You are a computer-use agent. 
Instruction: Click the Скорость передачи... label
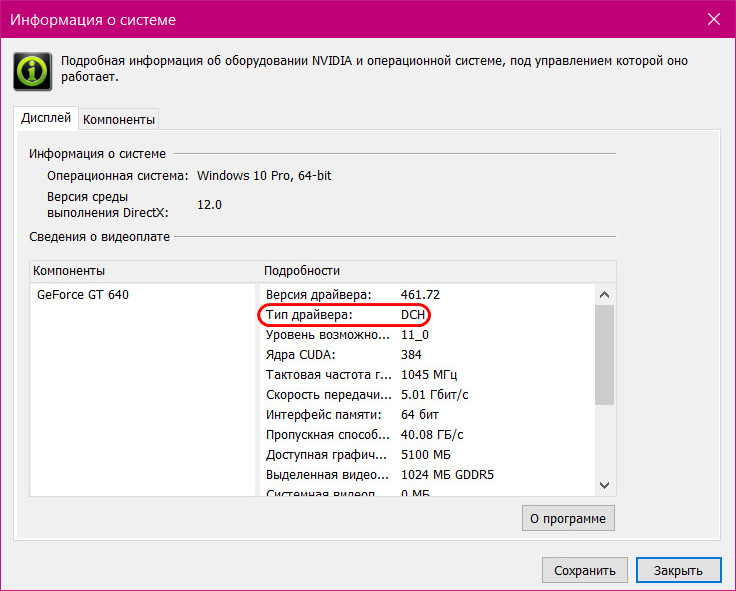329,395
